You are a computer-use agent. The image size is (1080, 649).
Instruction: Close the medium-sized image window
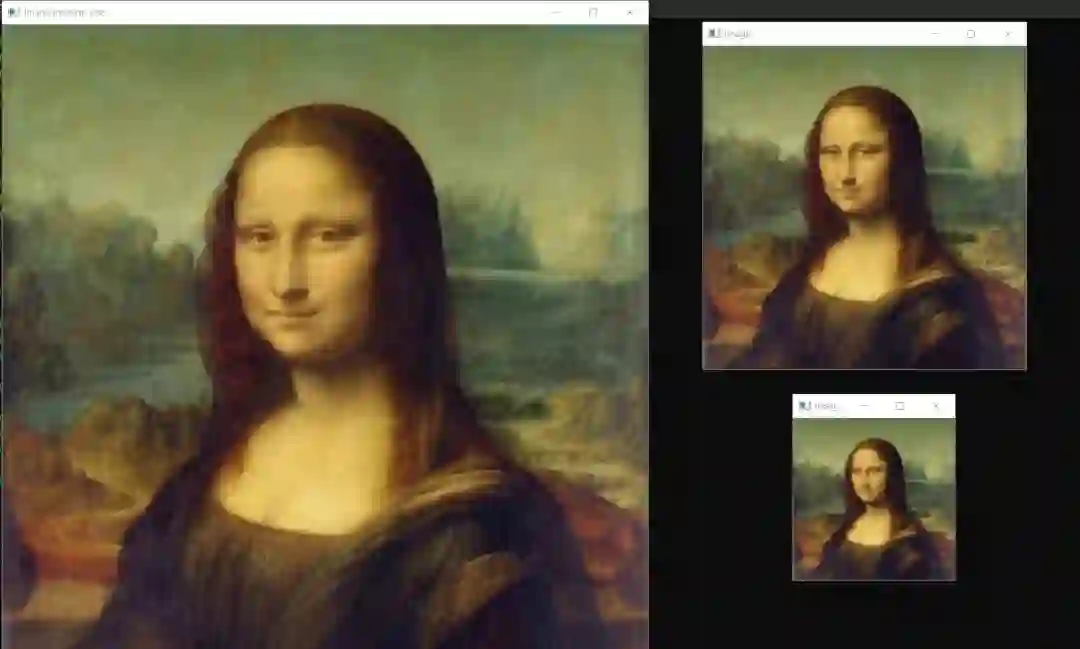[x=1008, y=34]
